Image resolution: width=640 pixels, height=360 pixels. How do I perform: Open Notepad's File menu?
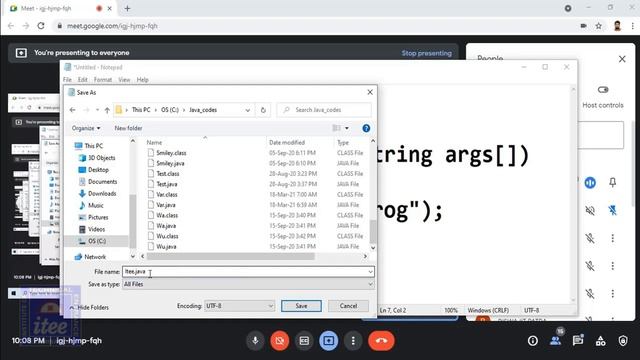pos(67,80)
